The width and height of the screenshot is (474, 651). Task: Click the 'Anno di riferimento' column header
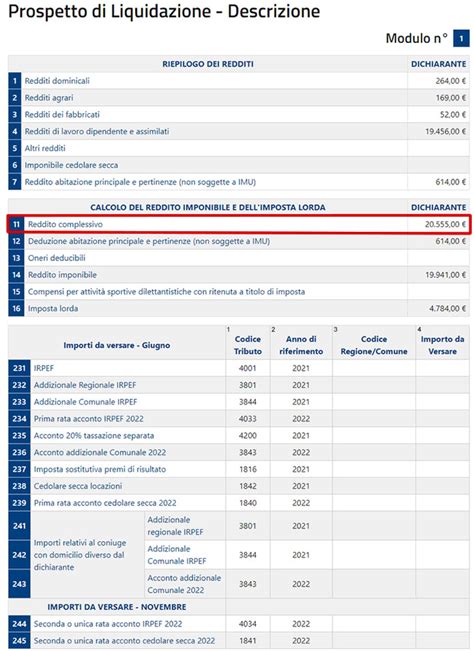(x=301, y=345)
